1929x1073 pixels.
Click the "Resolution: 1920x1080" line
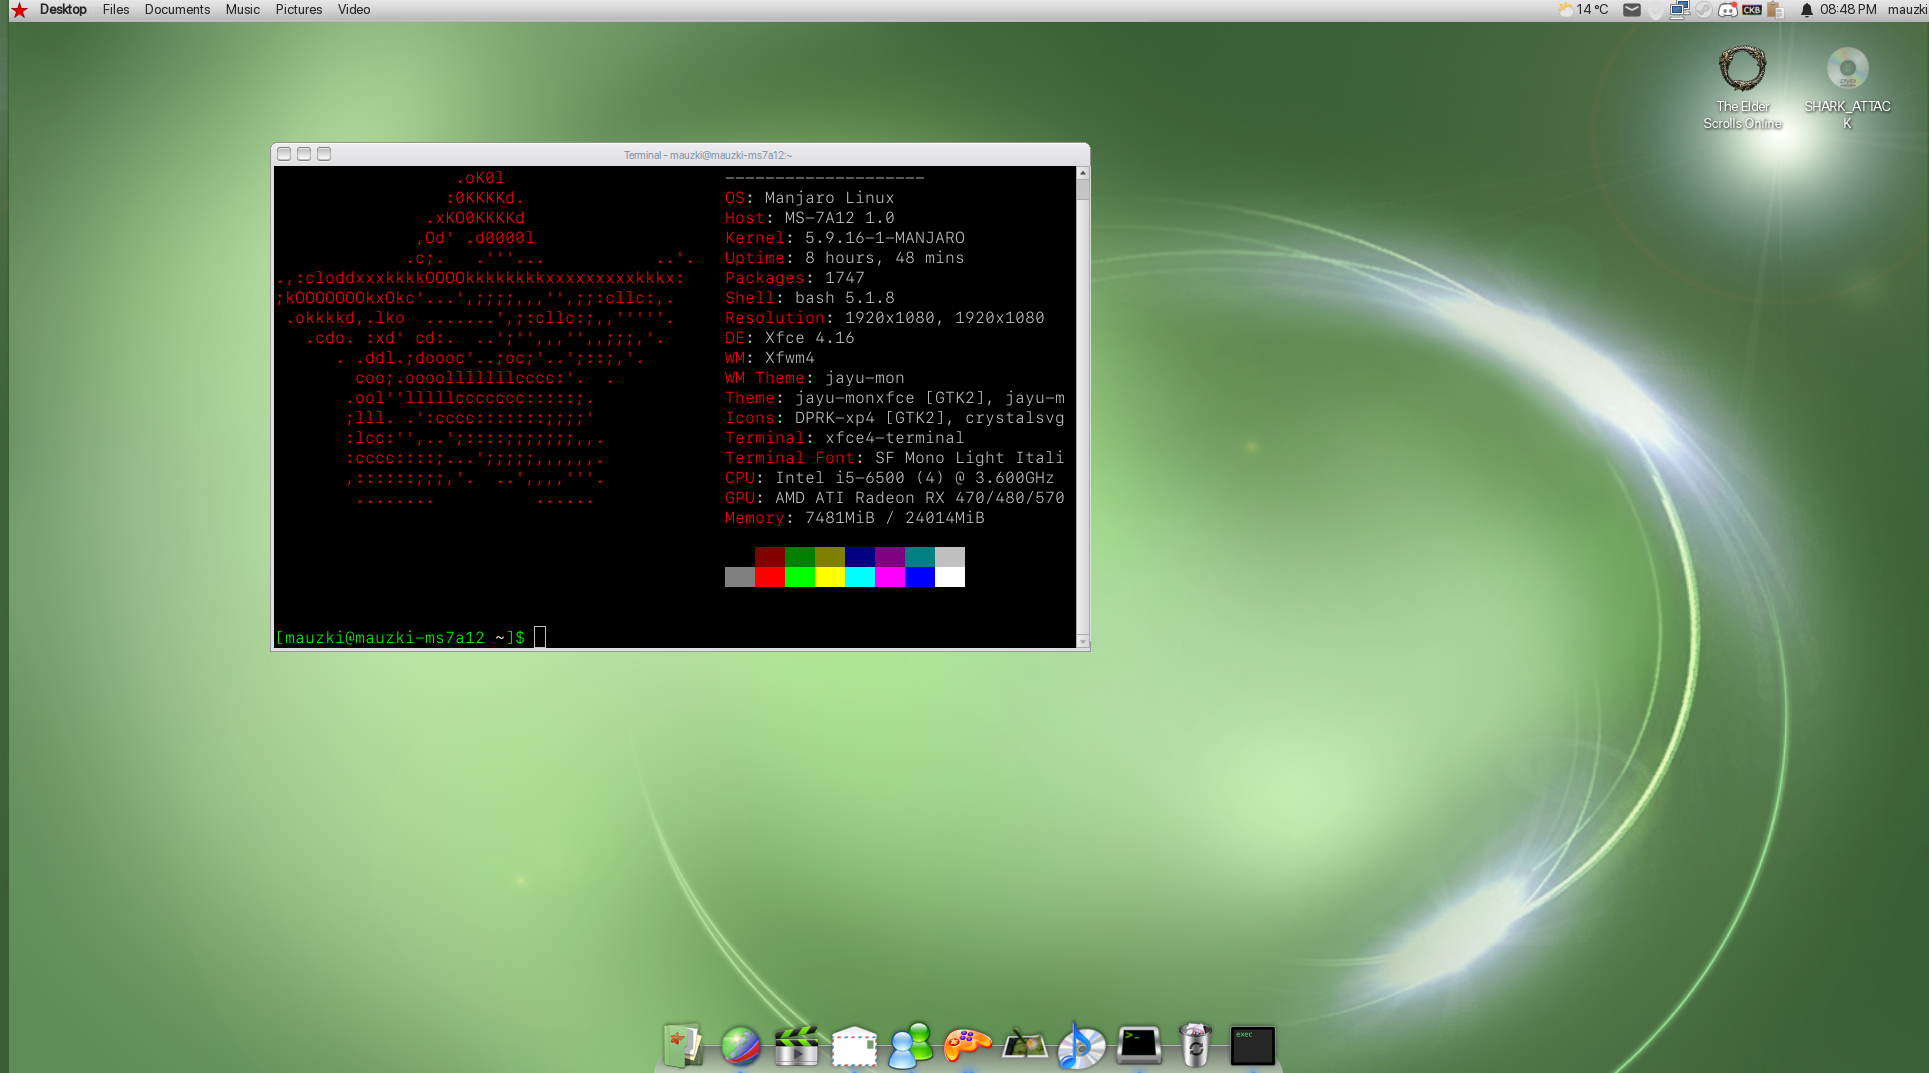point(885,318)
